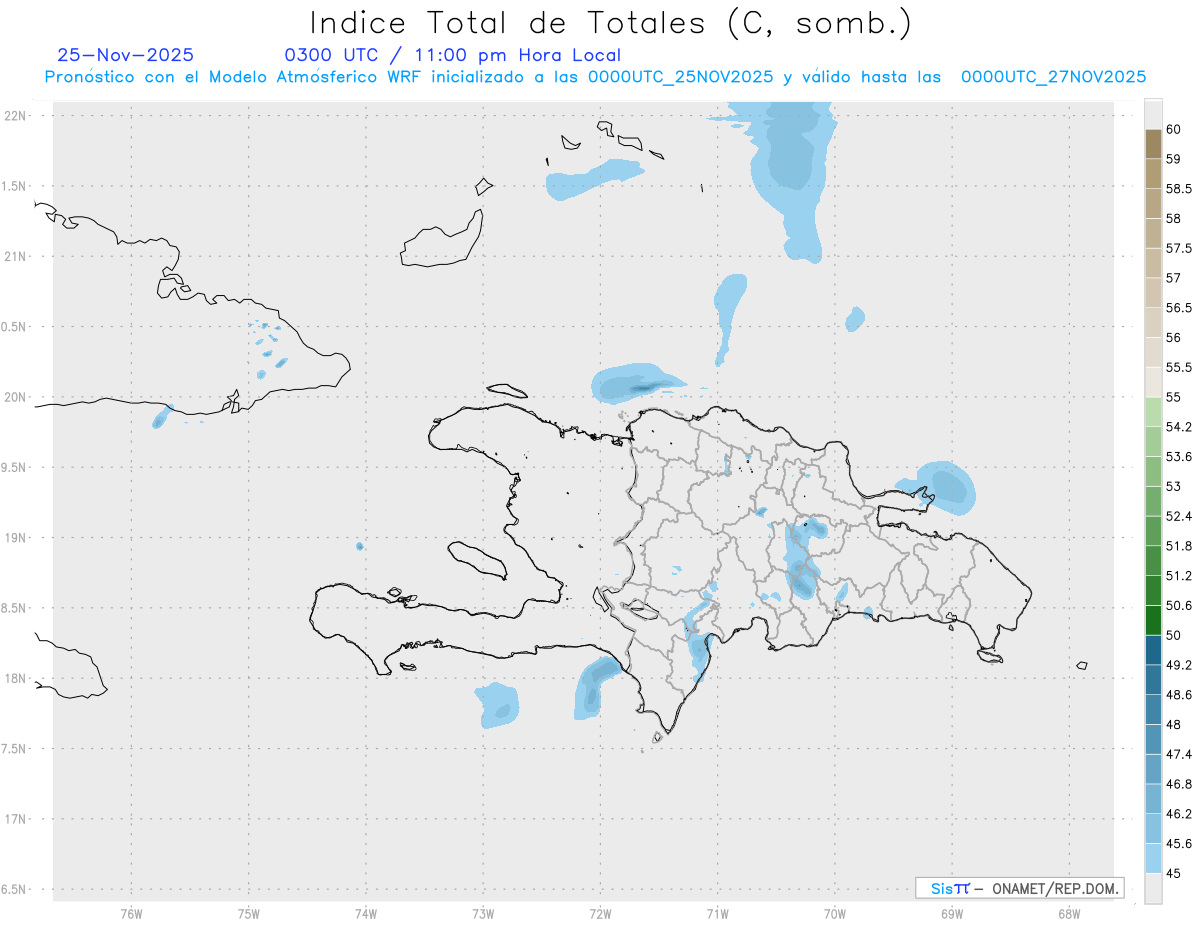Click the '18N' latitude label
1200x927 pixels.
click(x=16, y=678)
